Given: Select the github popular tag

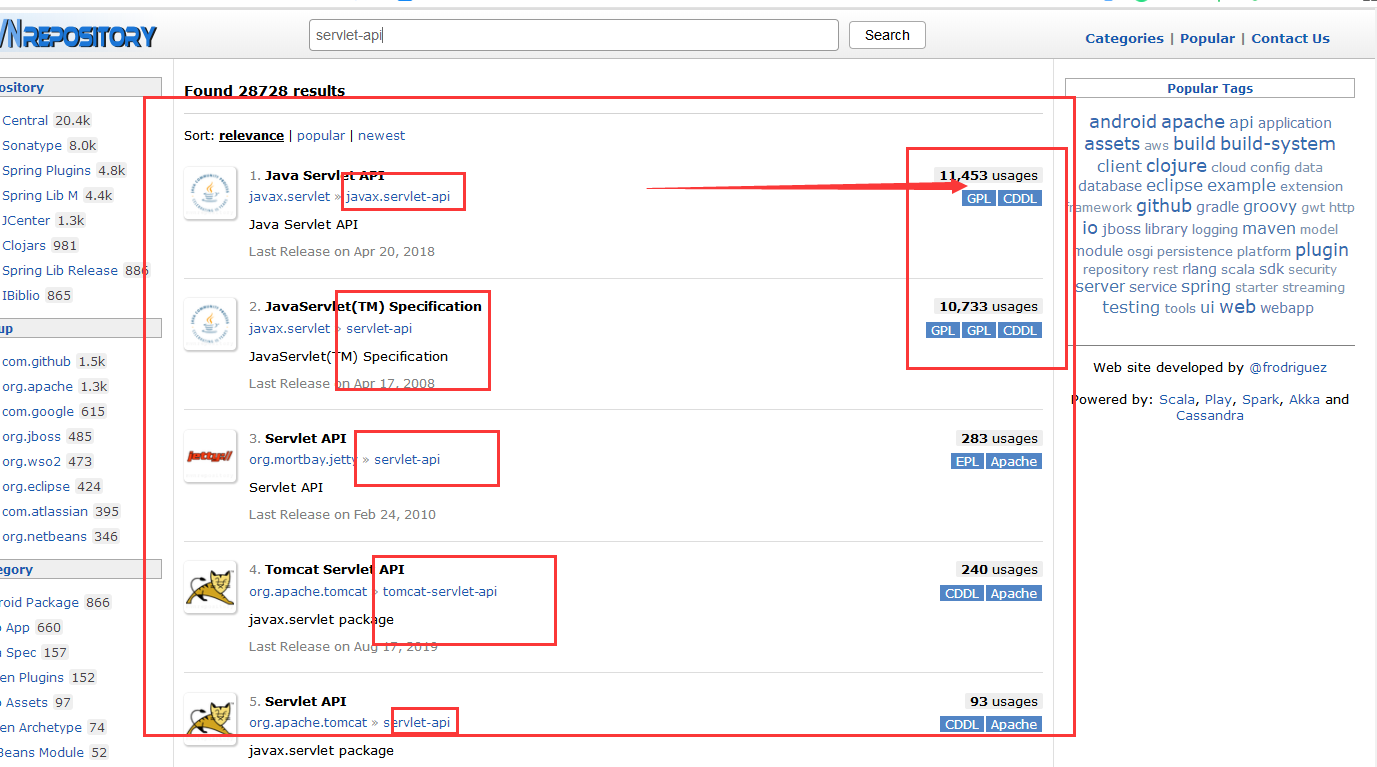Looking at the screenshot, I should (1163, 206).
